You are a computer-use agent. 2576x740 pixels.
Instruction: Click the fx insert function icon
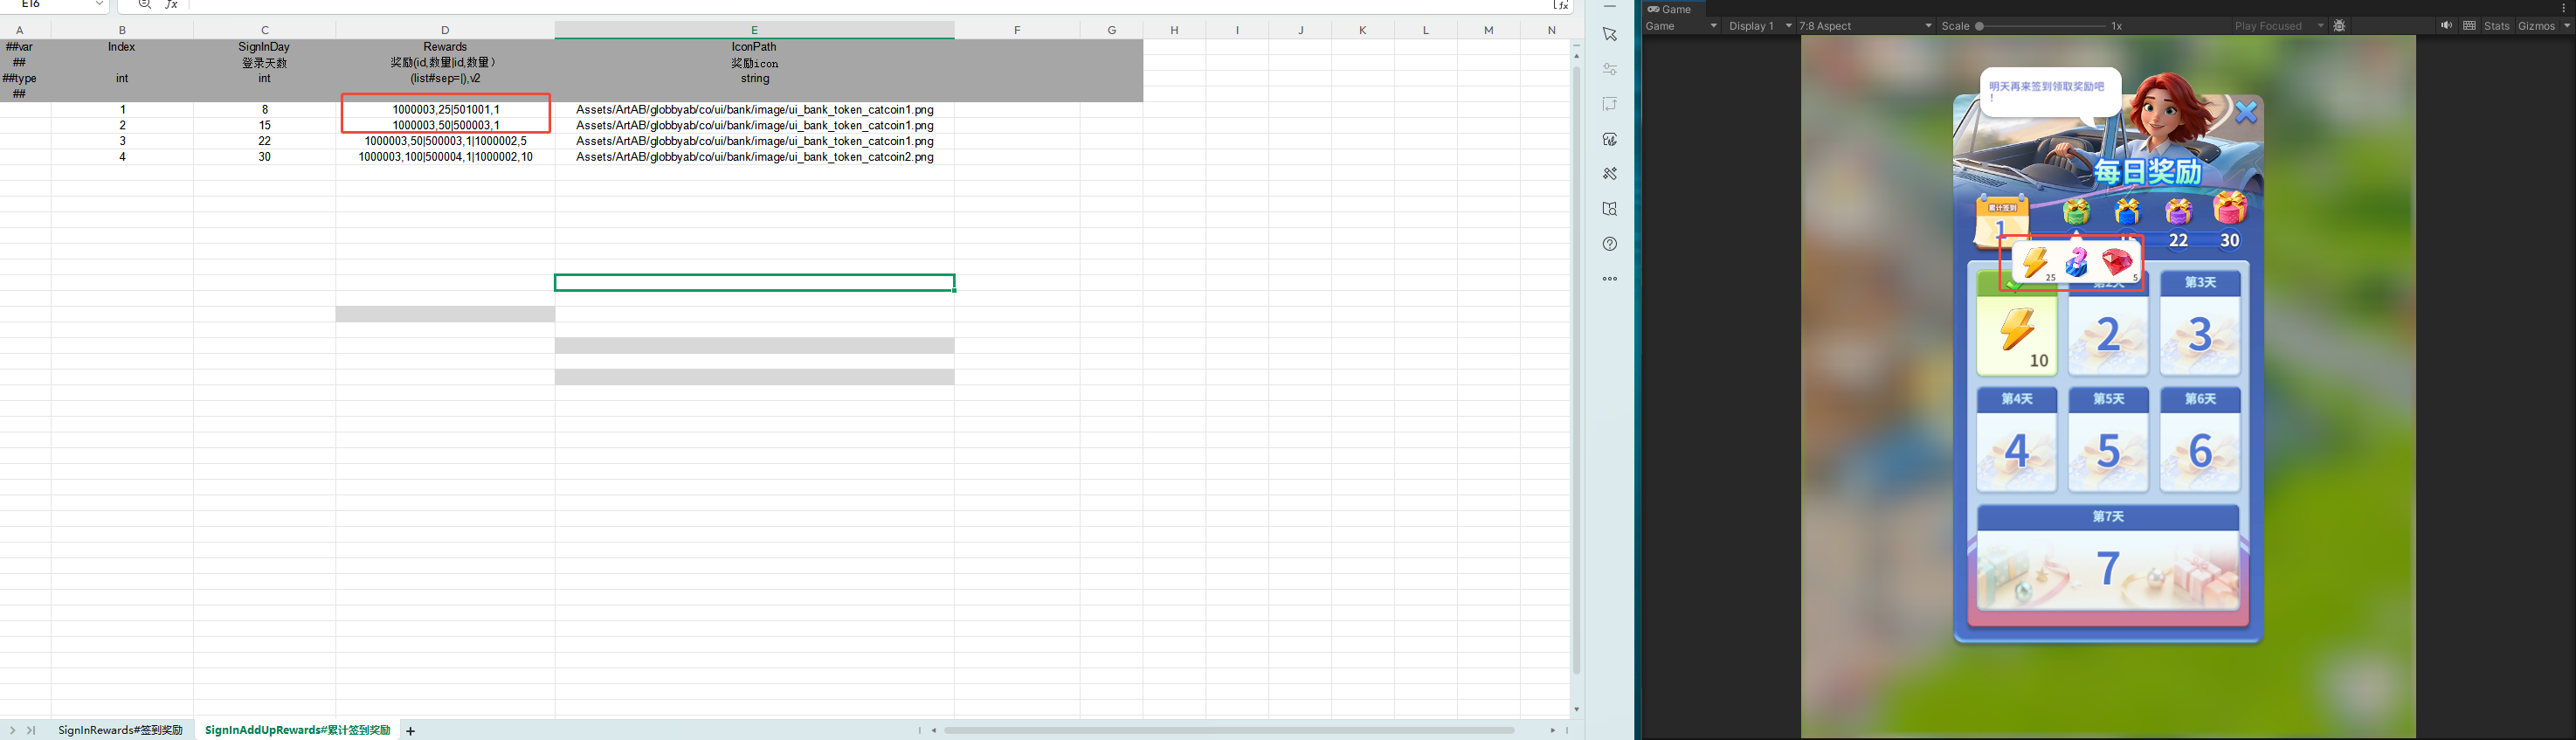(172, 5)
